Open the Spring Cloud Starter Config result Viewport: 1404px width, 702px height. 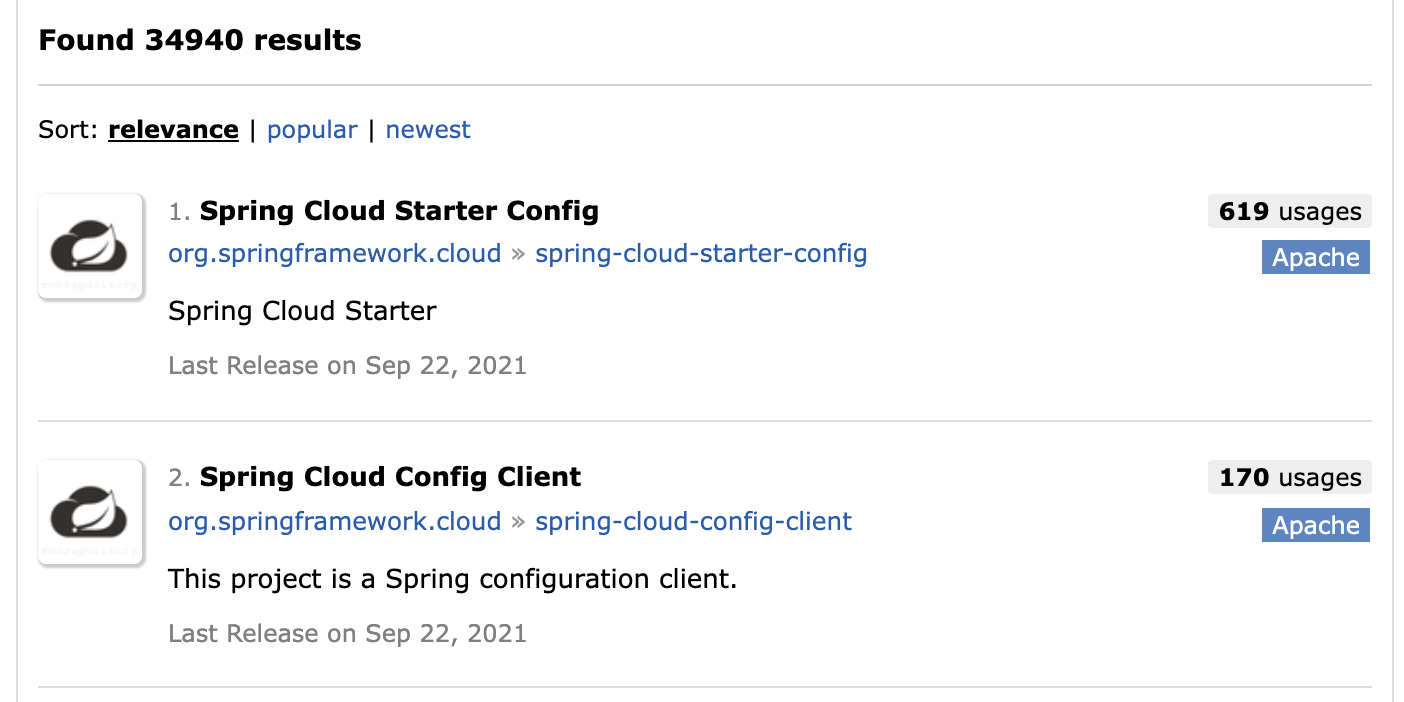pos(399,211)
